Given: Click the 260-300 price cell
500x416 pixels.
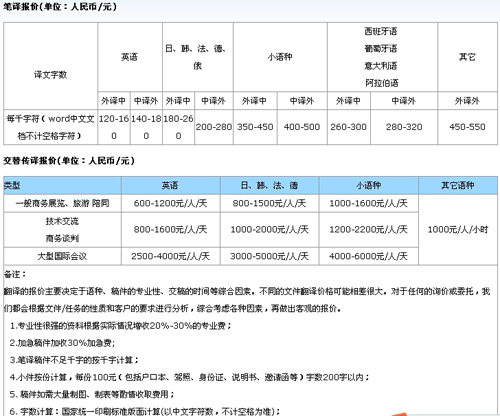Looking at the screenshot, I should [x=348, y=127].
